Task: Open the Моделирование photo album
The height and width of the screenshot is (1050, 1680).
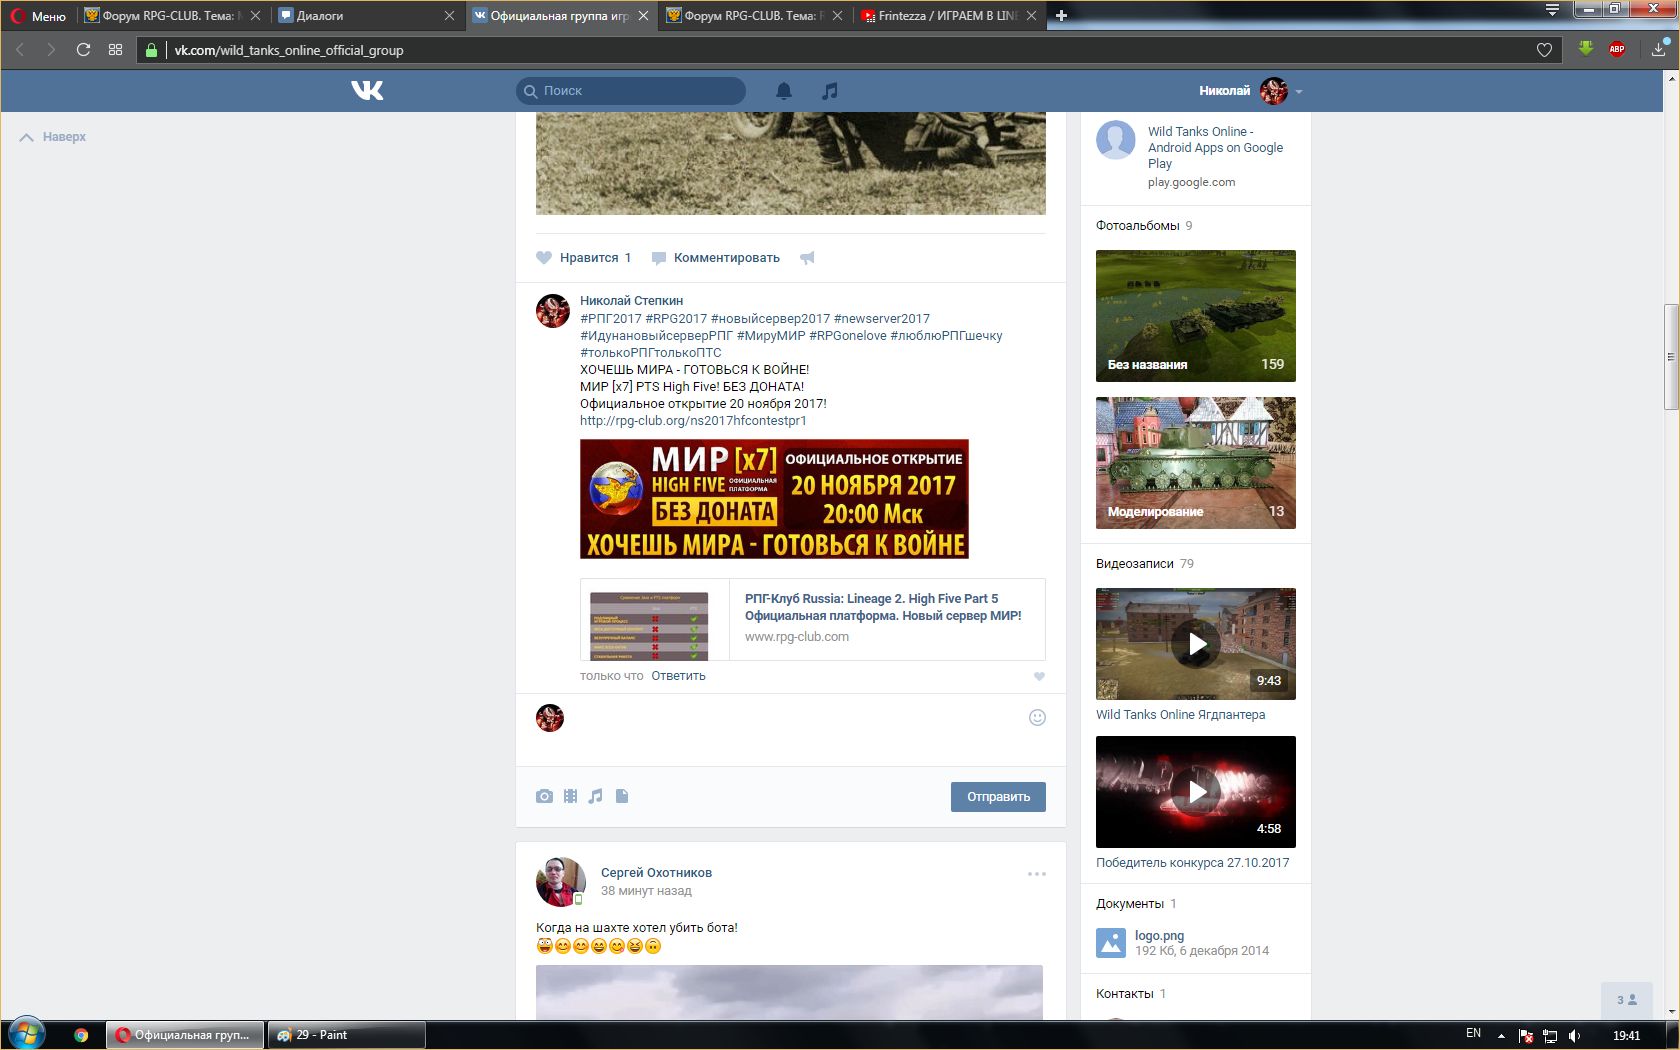Action: point(1196,463)
